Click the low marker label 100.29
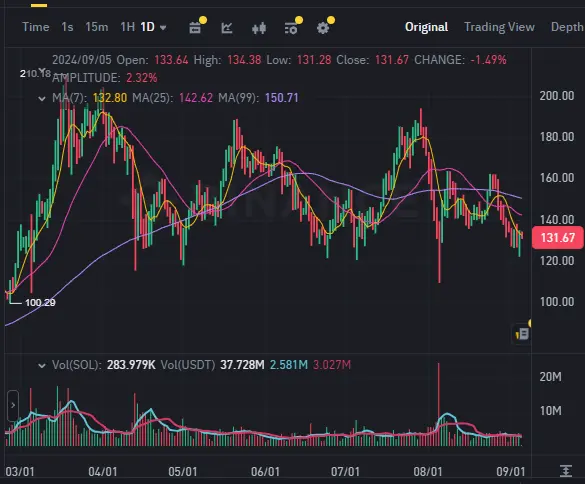585x484 pixels. pyautogui.click(x=40, y=303)
